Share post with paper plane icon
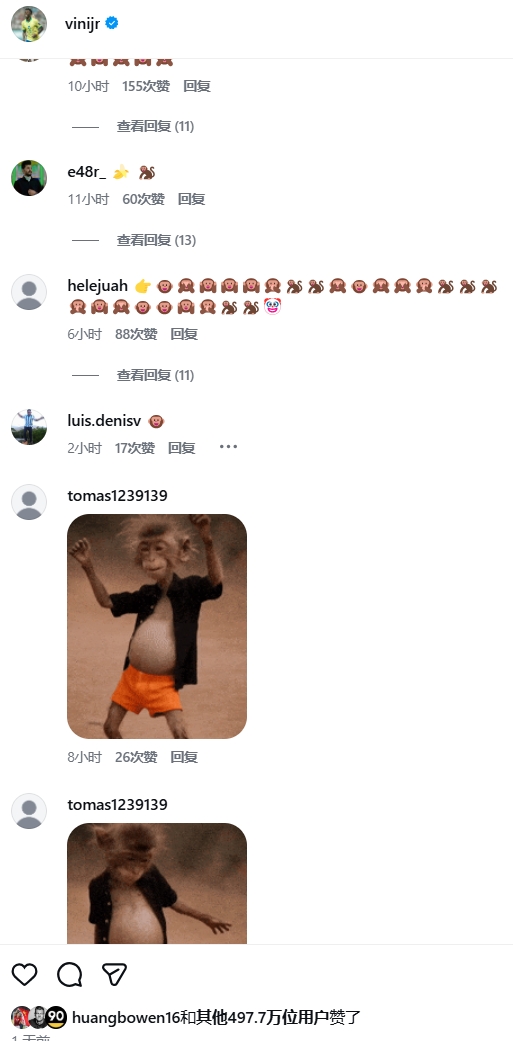 pos(114,974)
